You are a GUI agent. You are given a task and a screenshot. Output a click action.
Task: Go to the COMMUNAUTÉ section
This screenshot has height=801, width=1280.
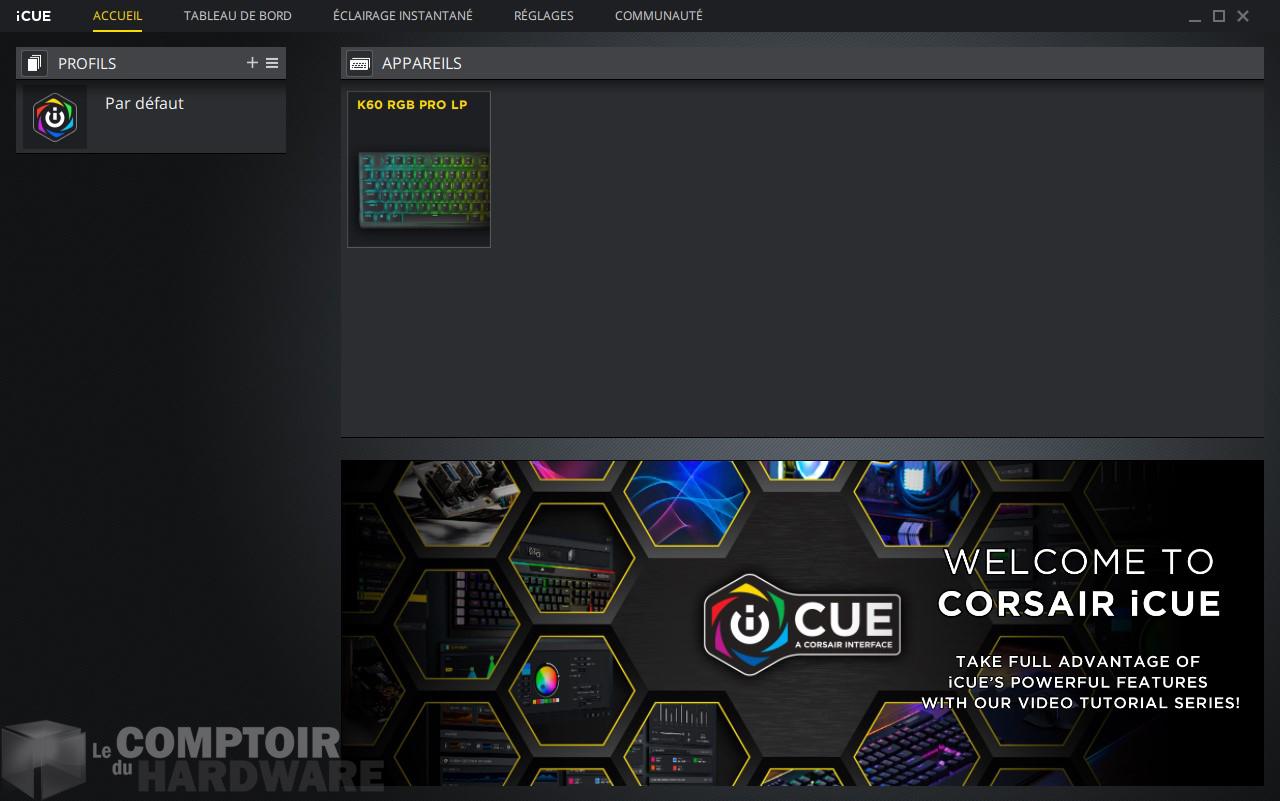[x=659, y=15]
